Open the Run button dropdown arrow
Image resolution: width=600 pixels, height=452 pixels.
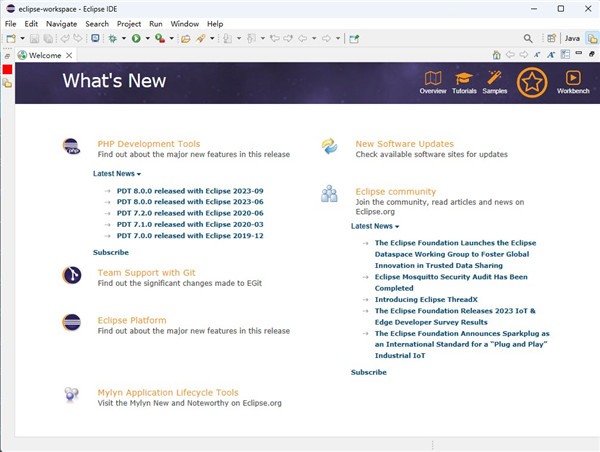(x=147, y=38)
